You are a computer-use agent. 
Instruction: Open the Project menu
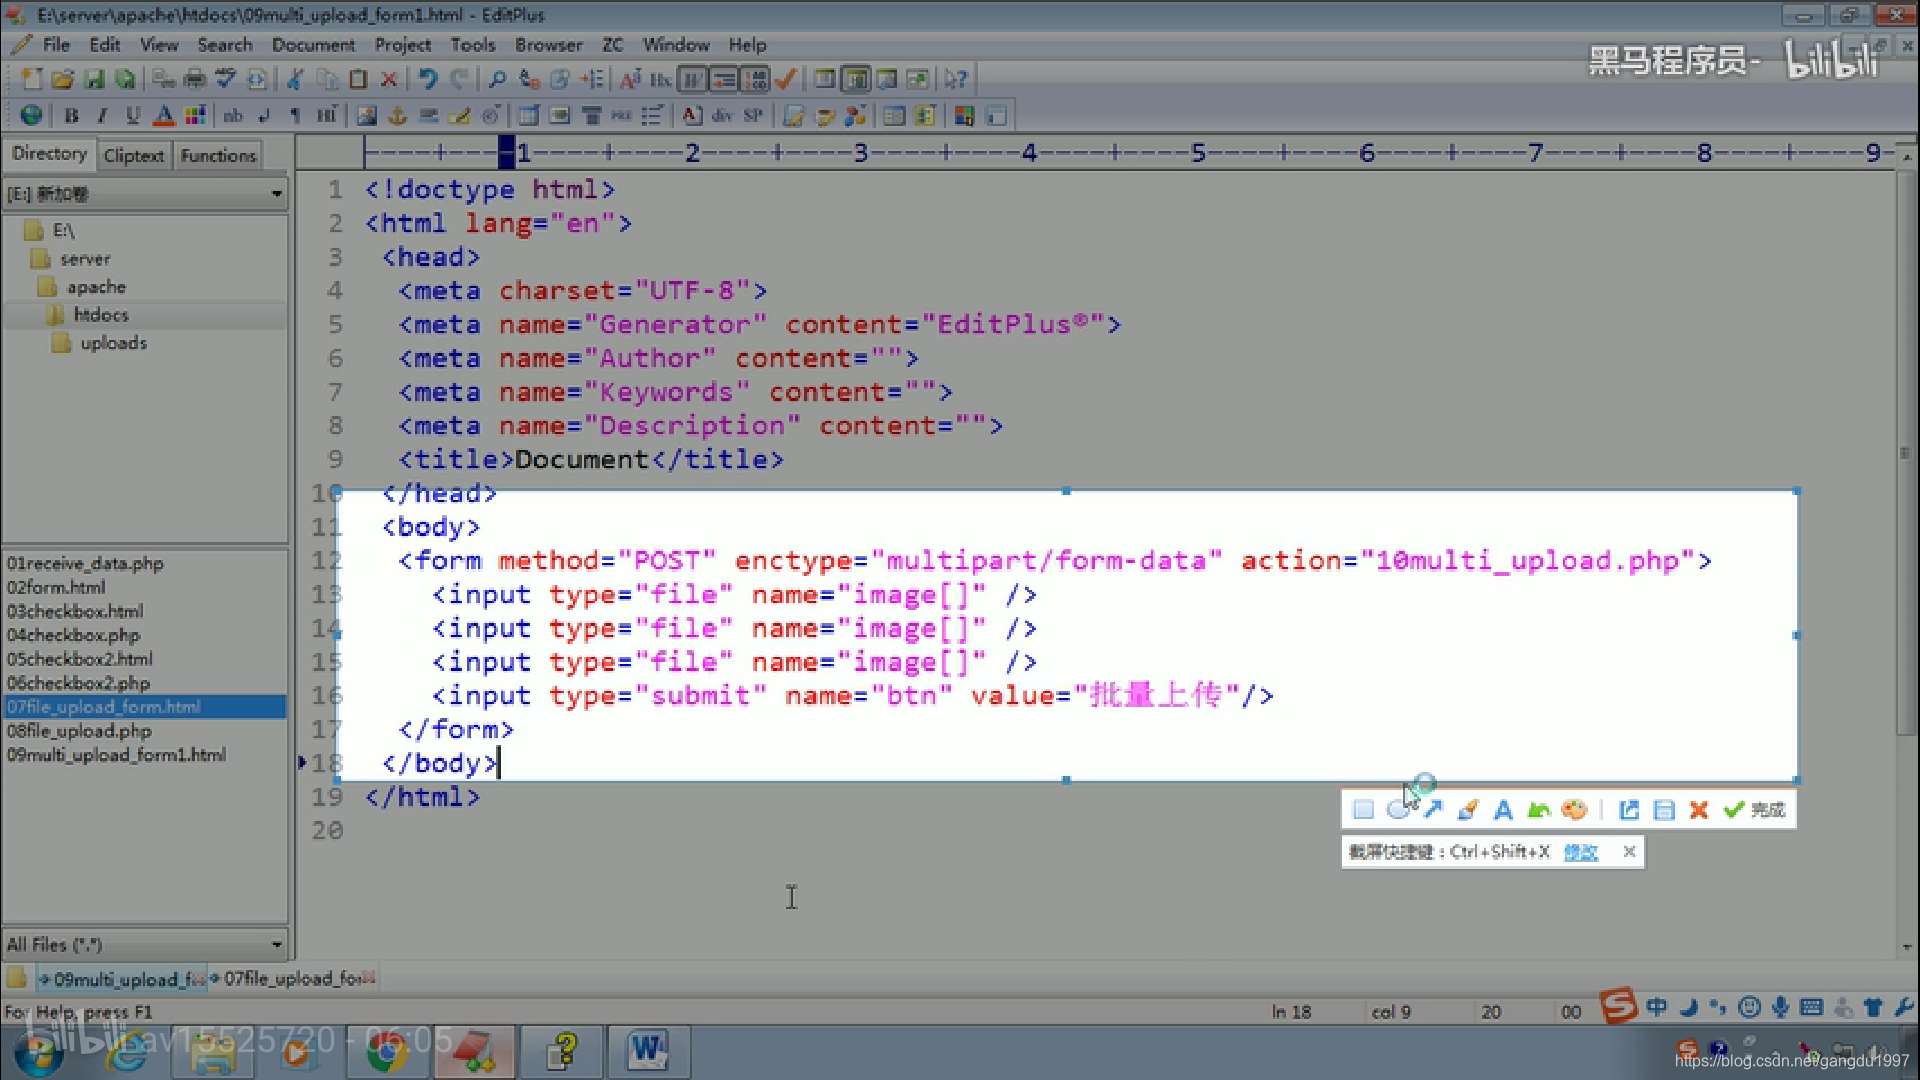click(403, 45)
